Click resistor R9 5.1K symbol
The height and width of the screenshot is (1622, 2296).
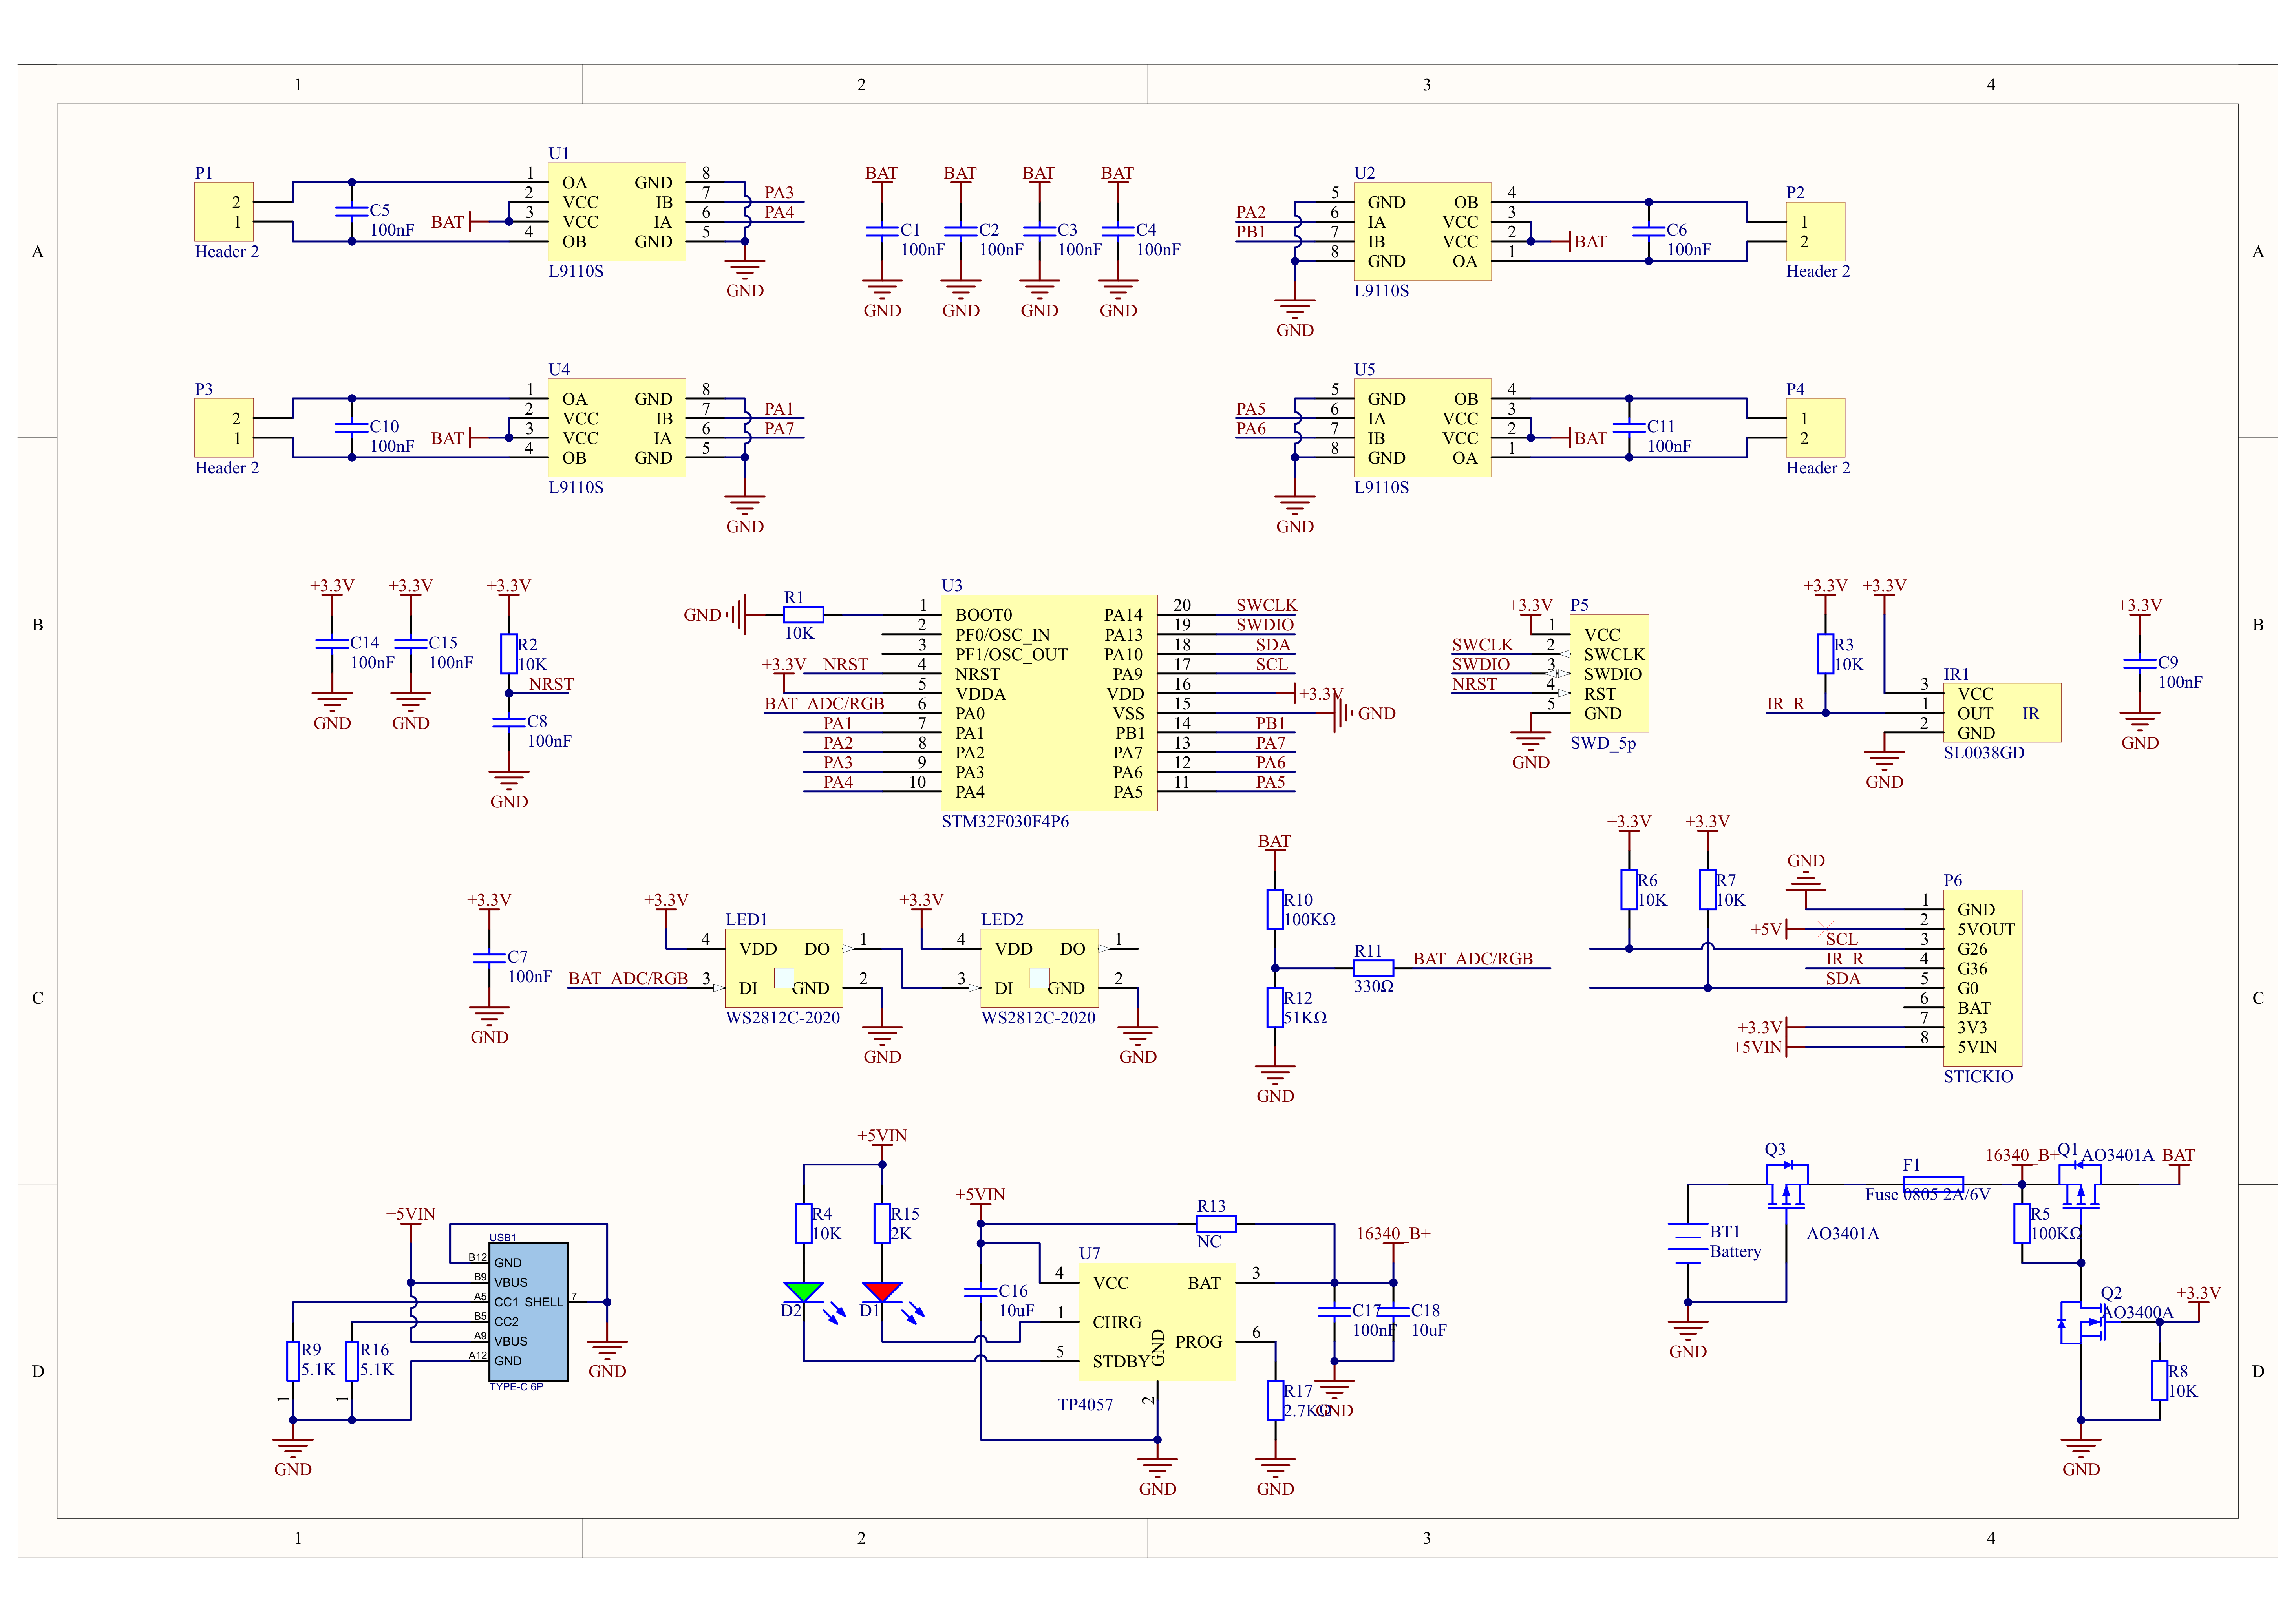tap(292, 1361)
